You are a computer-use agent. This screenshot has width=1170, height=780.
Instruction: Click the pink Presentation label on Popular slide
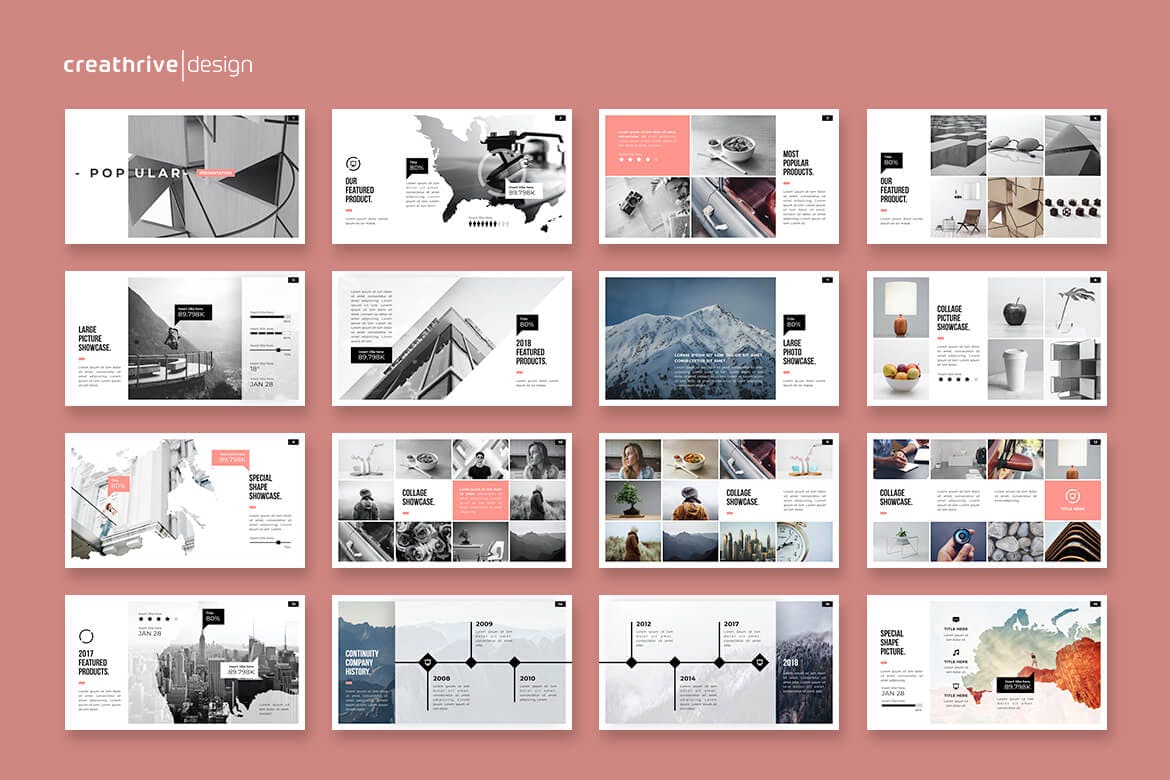coord(215,173)
